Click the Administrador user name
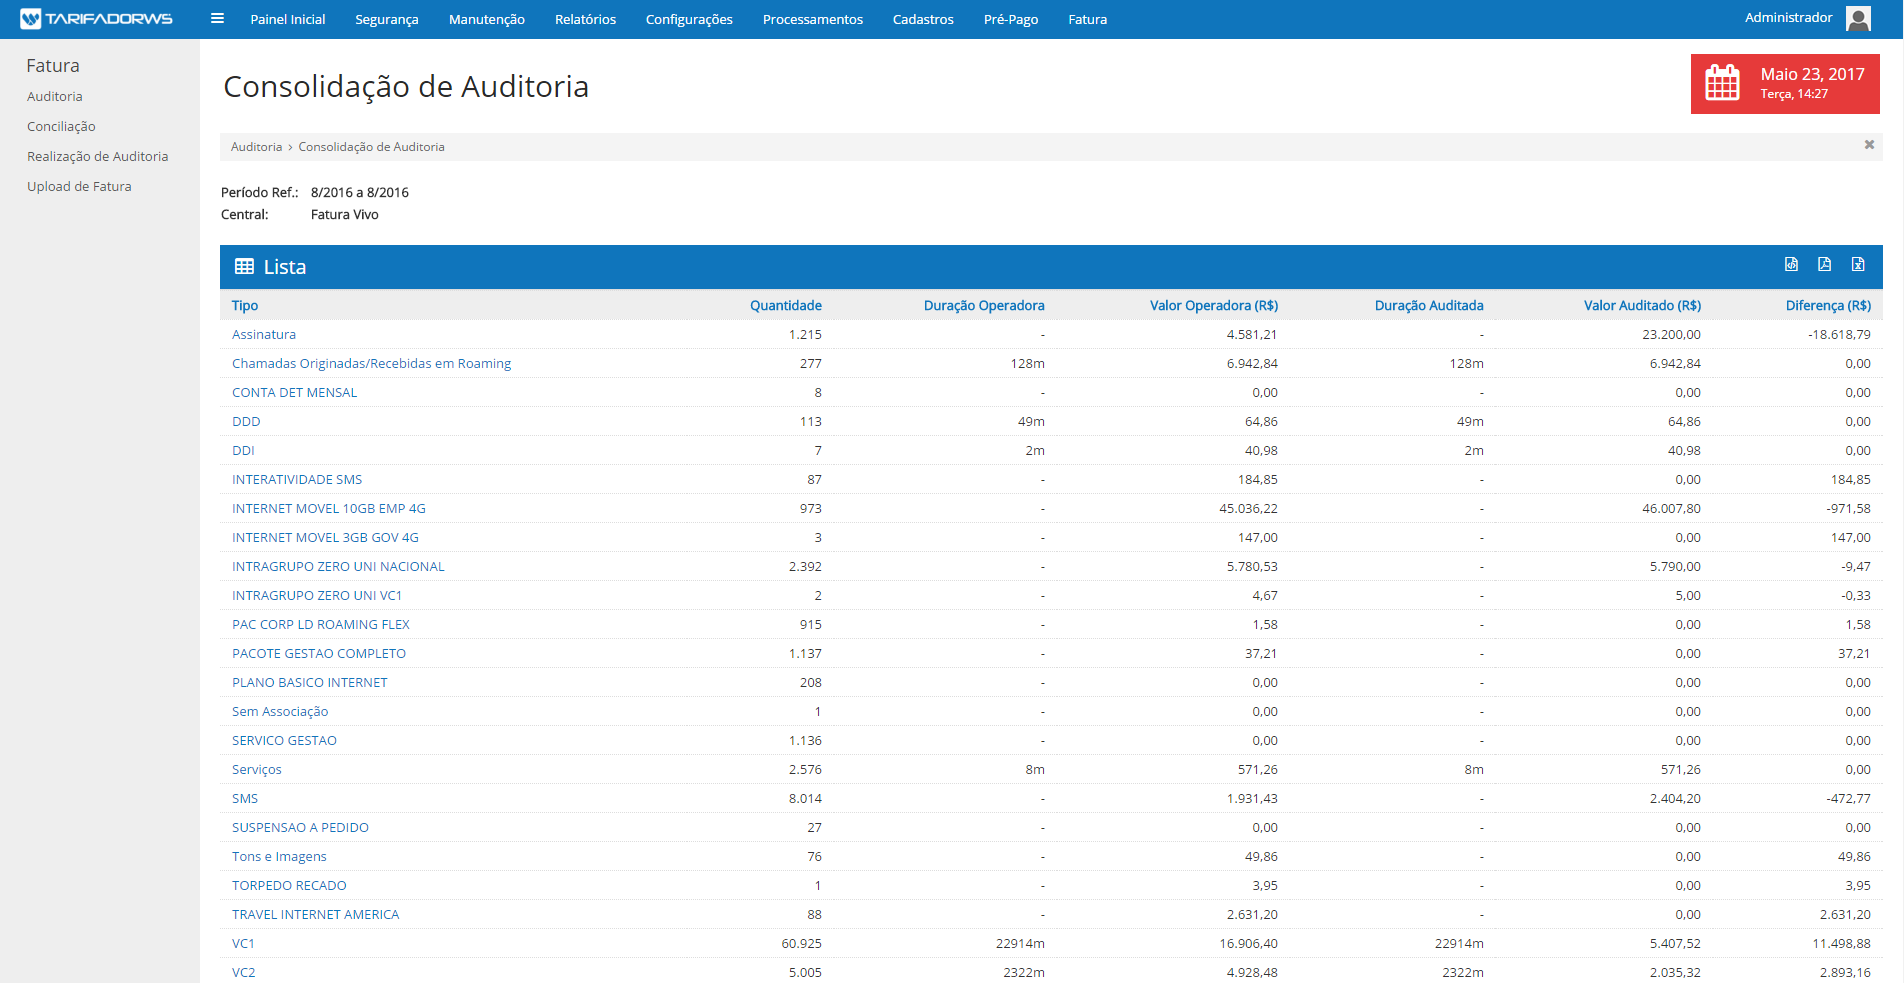1904x983 pixels. [1789, 17]
